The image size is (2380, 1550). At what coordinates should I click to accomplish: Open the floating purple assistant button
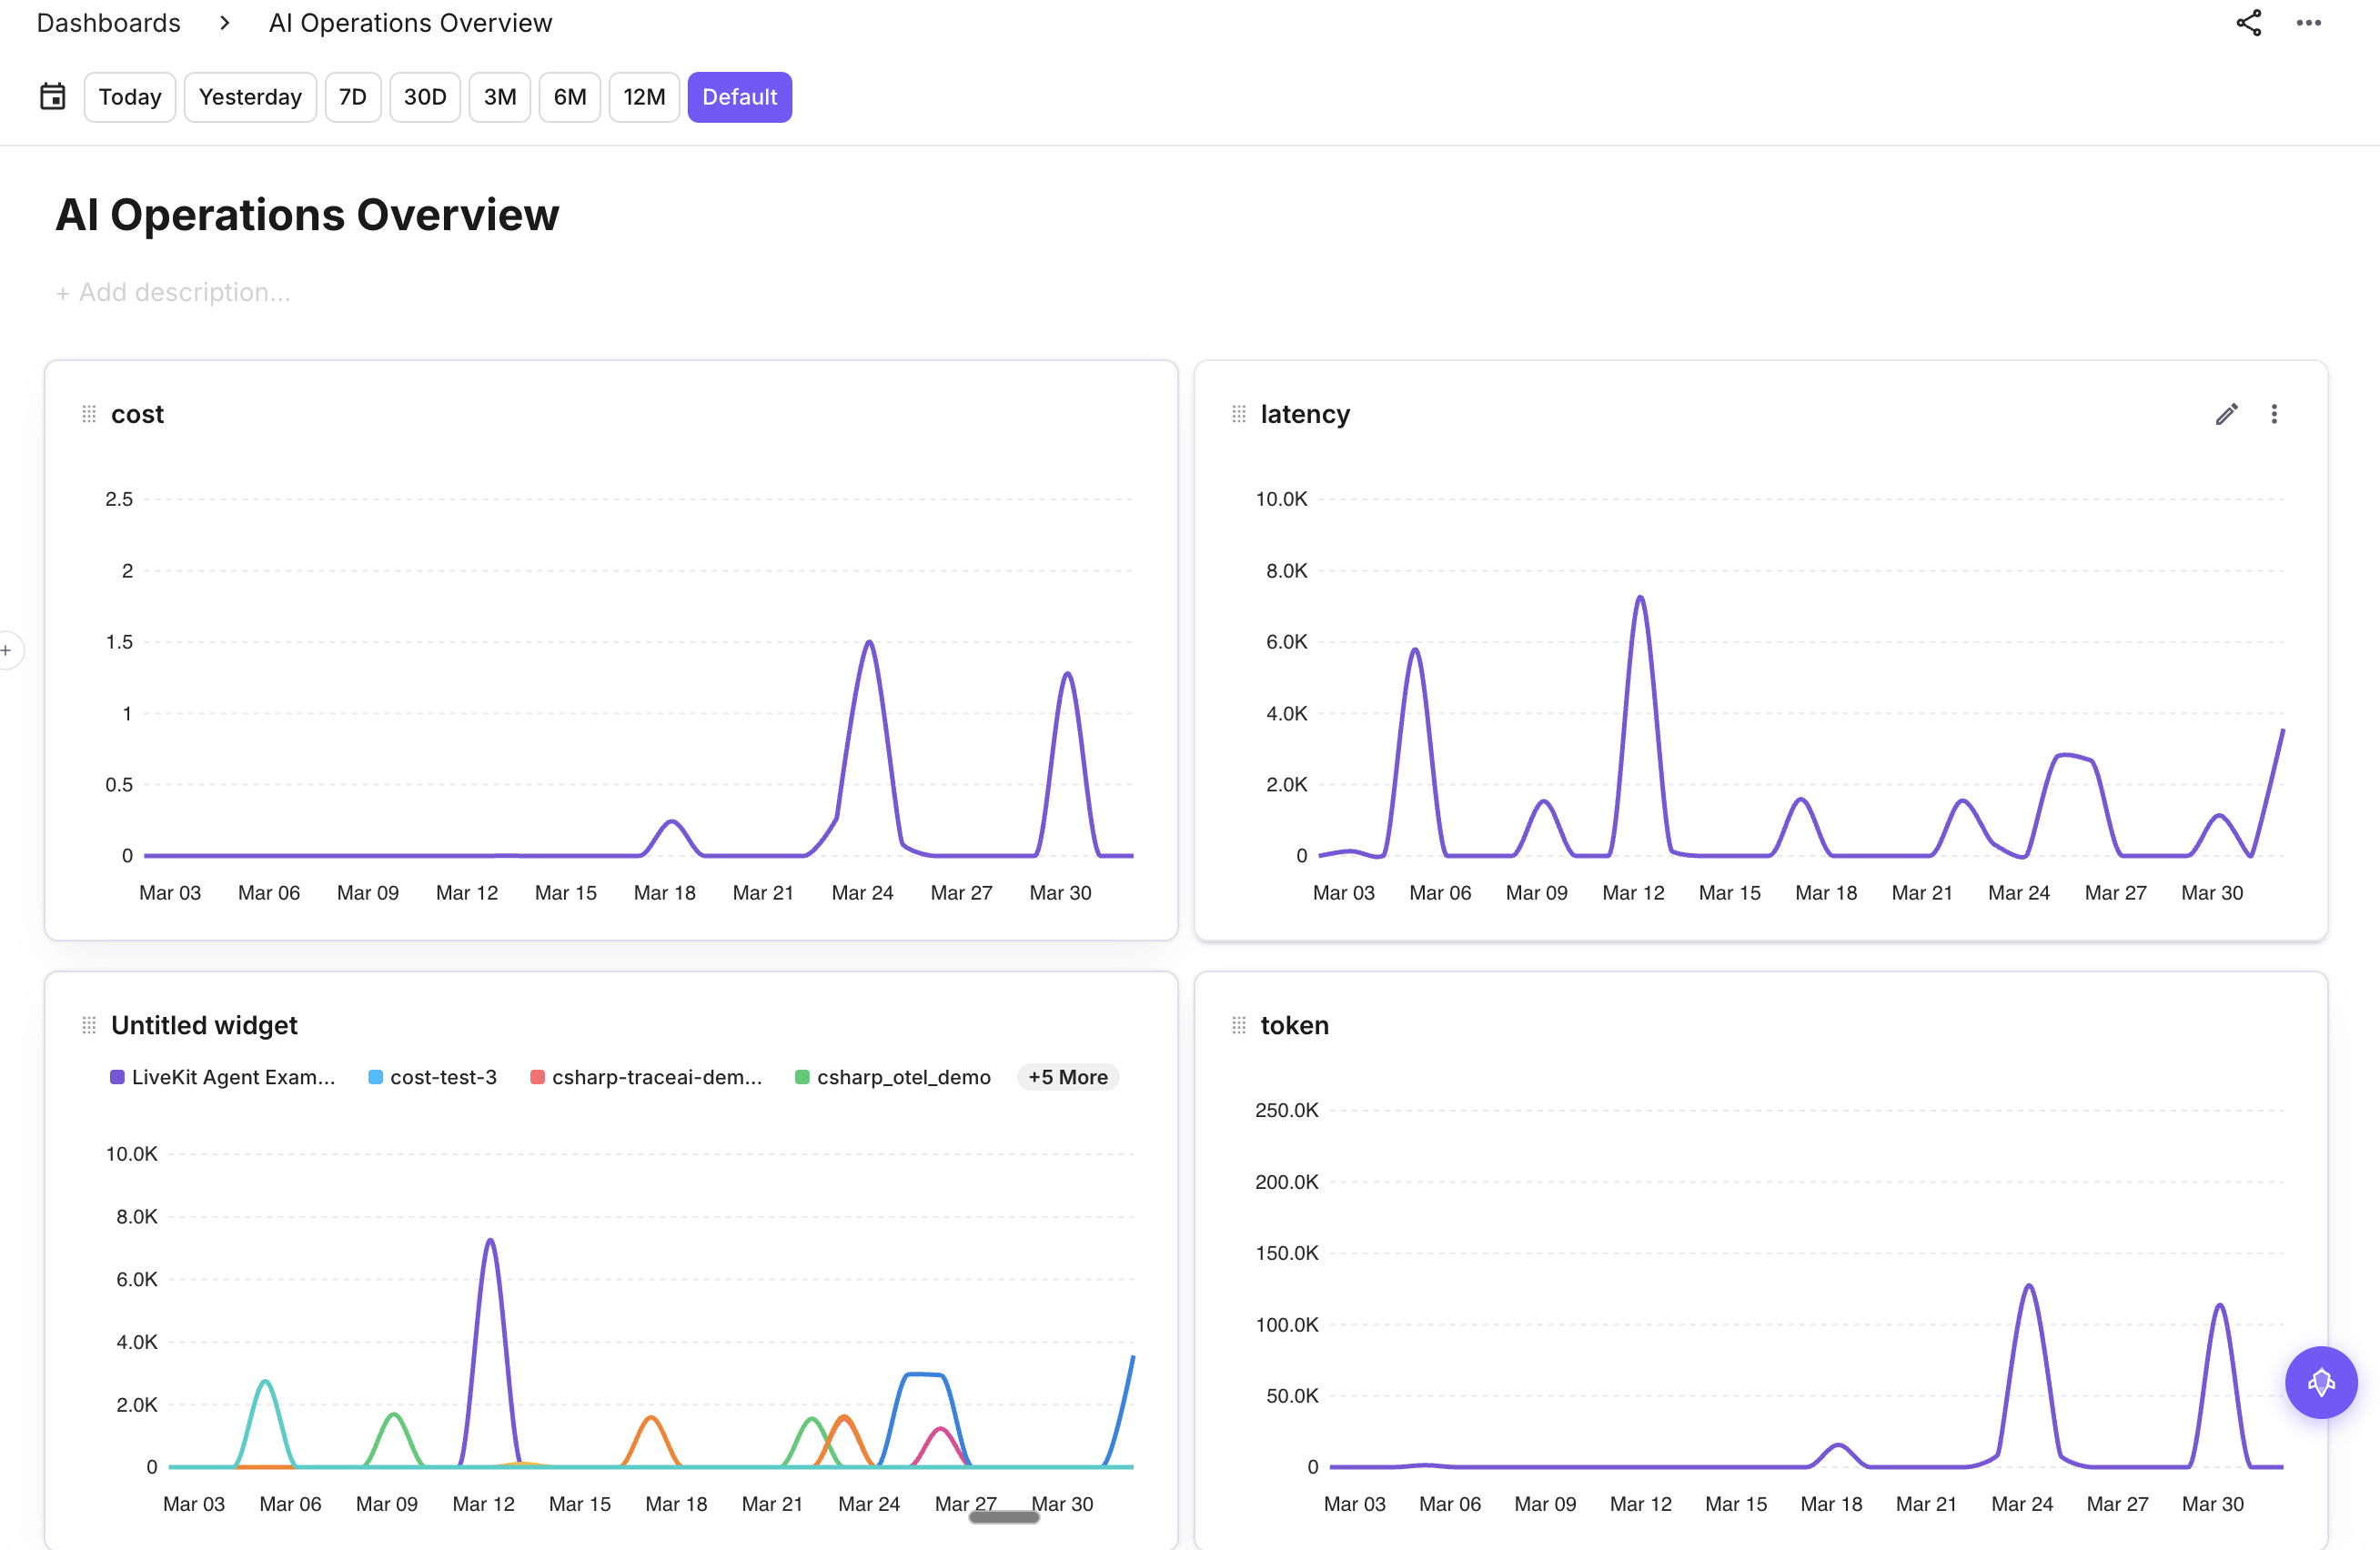click(2320, 1382)
